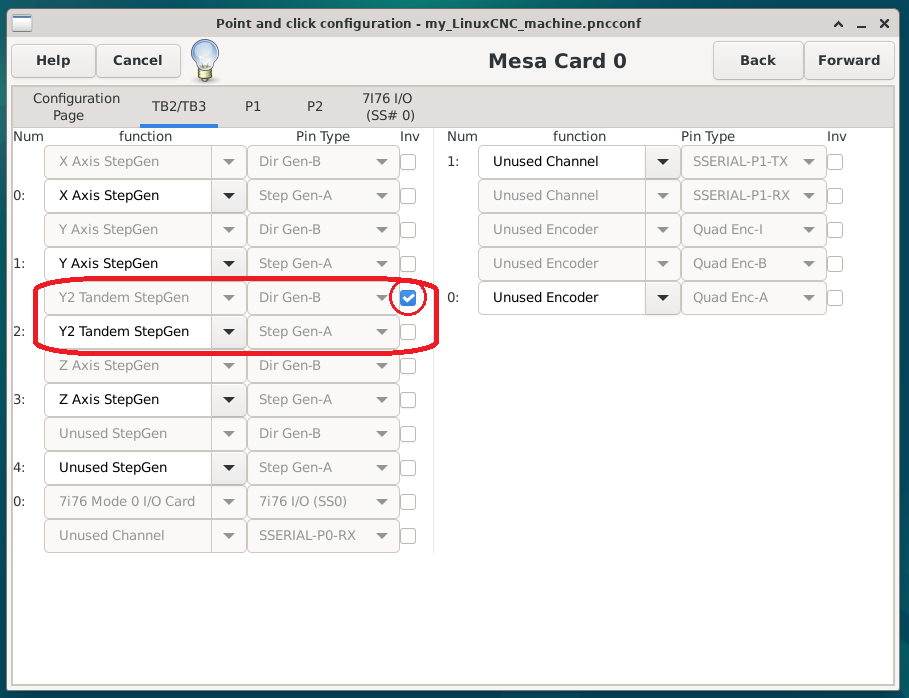The image size is (909, 698).
Task: Click the Help button
Action: pyautogui.click(x=53, y=60)
